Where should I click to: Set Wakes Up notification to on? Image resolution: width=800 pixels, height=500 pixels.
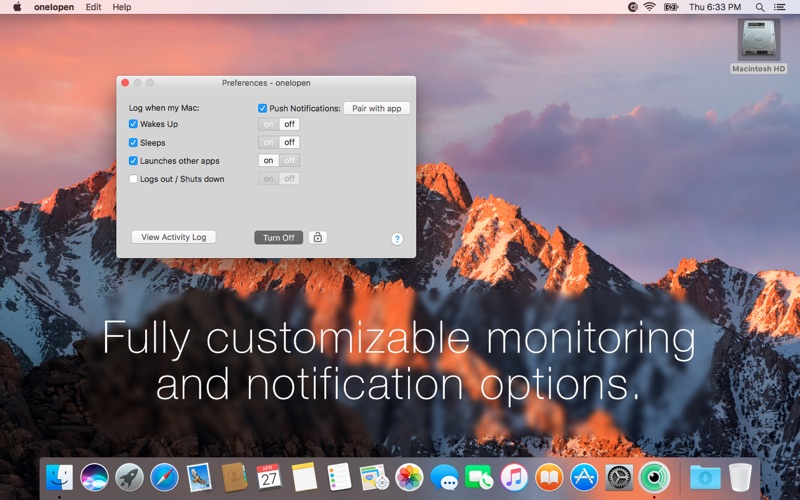pos(268,124)
